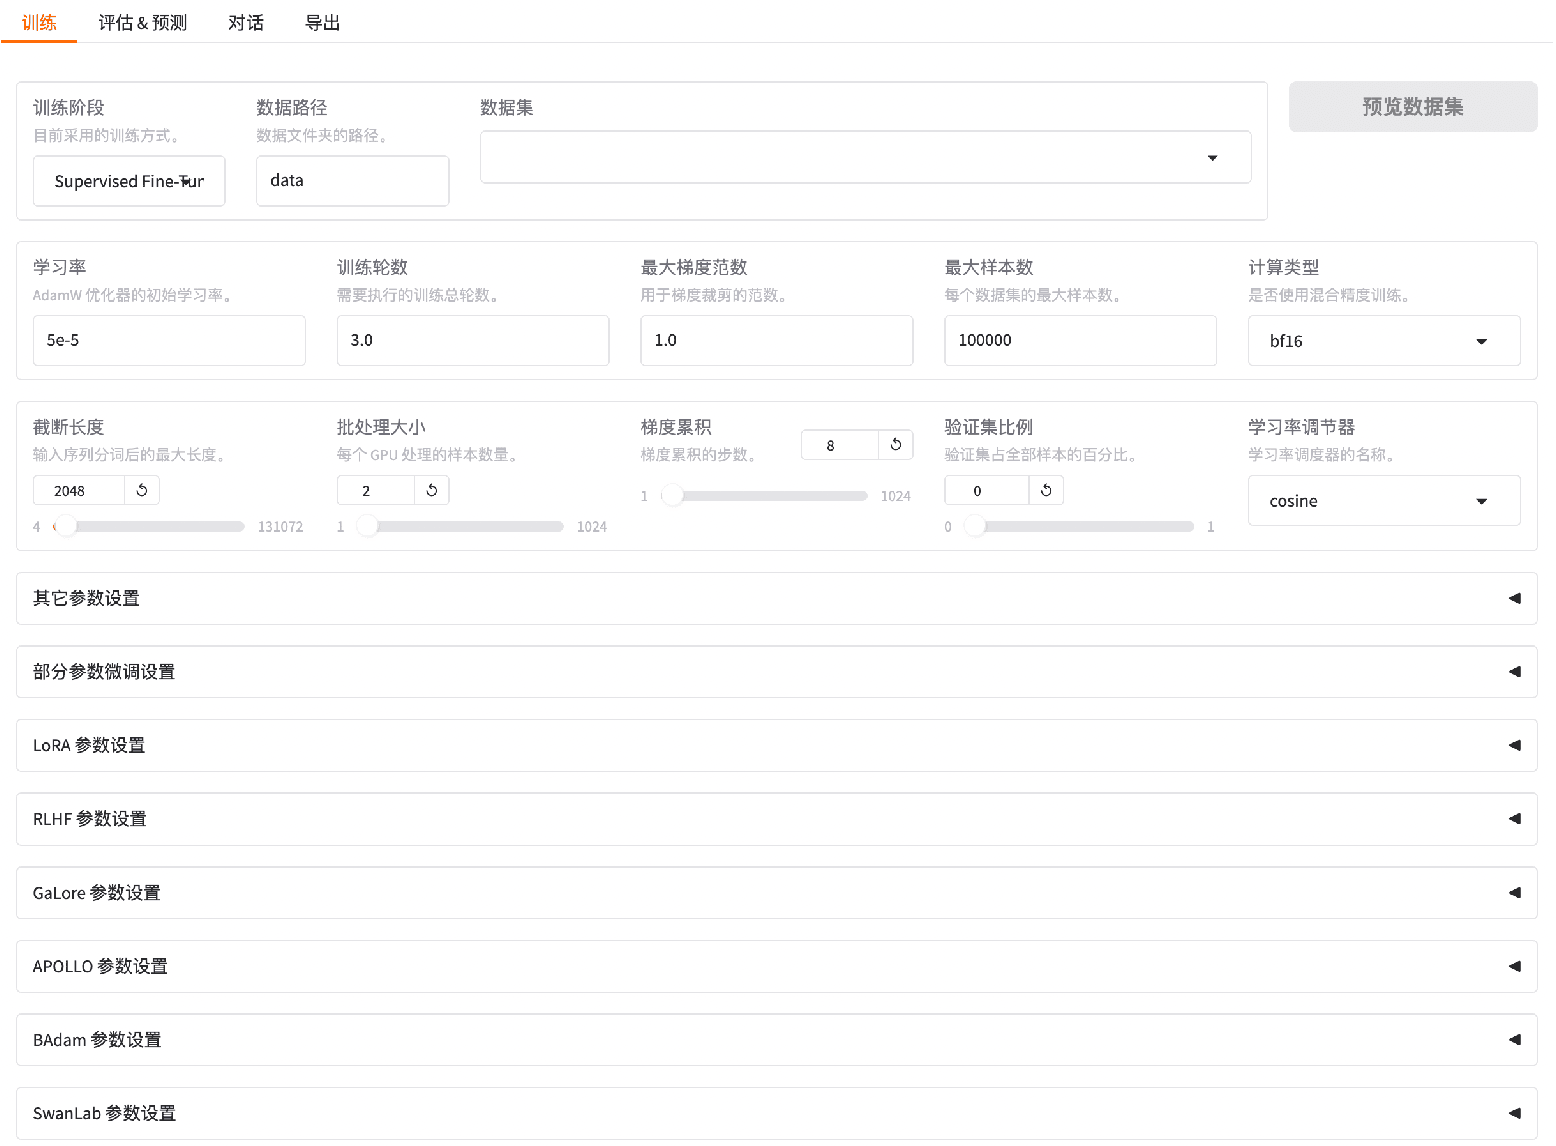Image resolution: width=1556 pixels, height=1146 pixels.
Task: Click the 数据路径 text field
Action: click(352, 181)
